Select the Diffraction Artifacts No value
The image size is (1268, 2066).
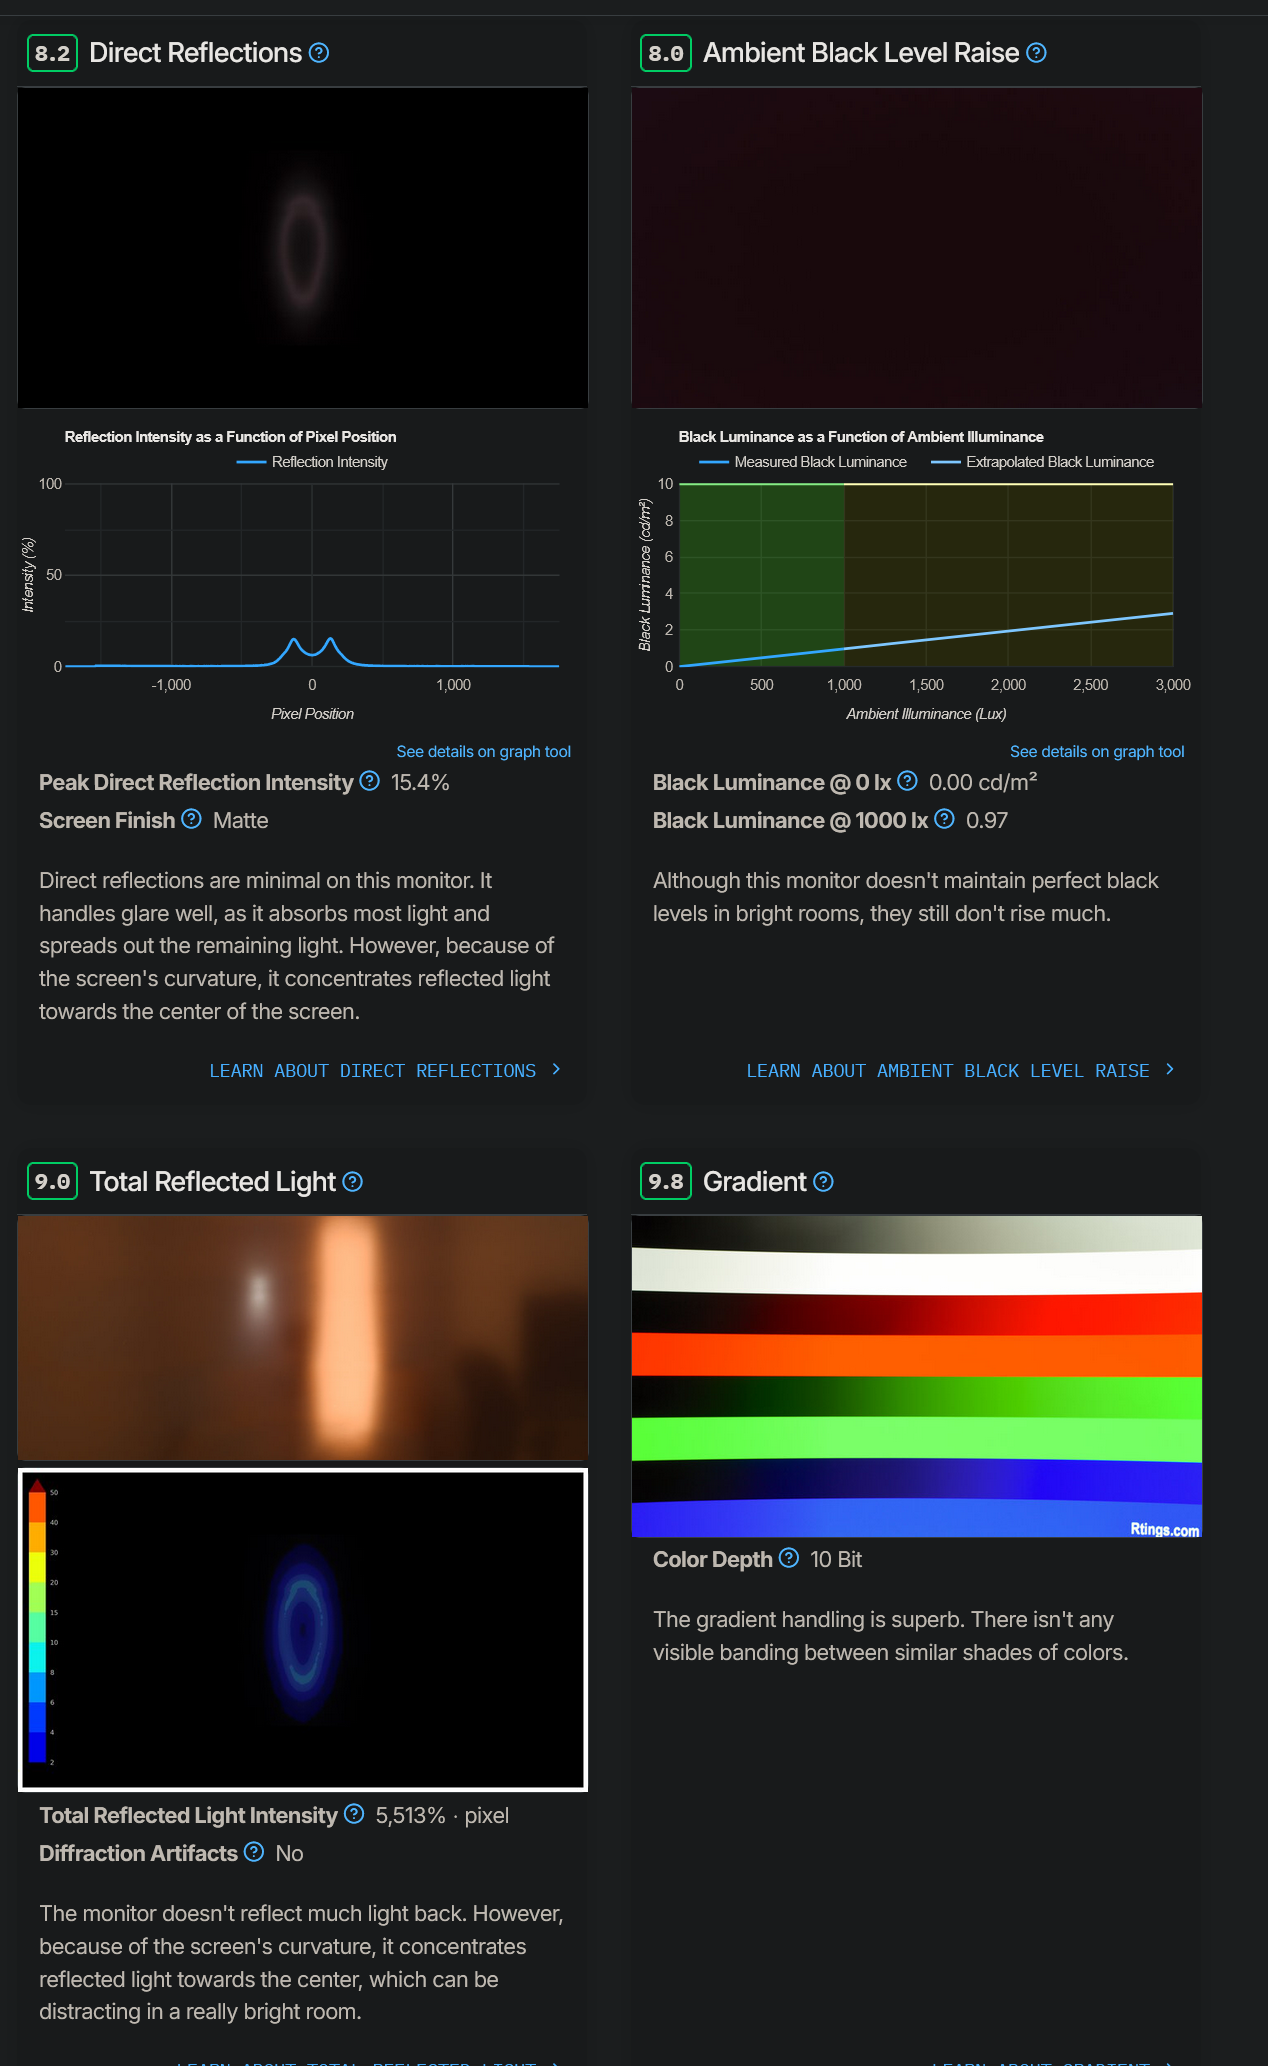[289, 1853]
